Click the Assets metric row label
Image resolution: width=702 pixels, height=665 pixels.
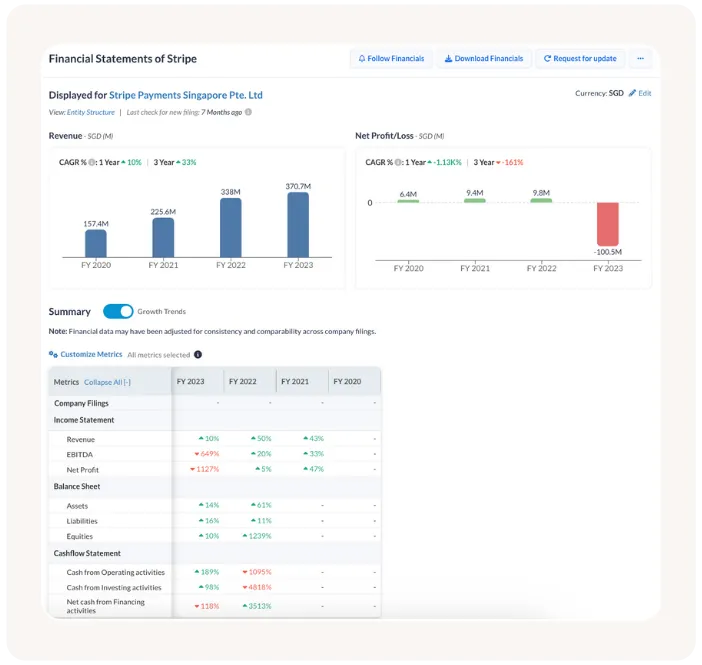pos(77,506)
